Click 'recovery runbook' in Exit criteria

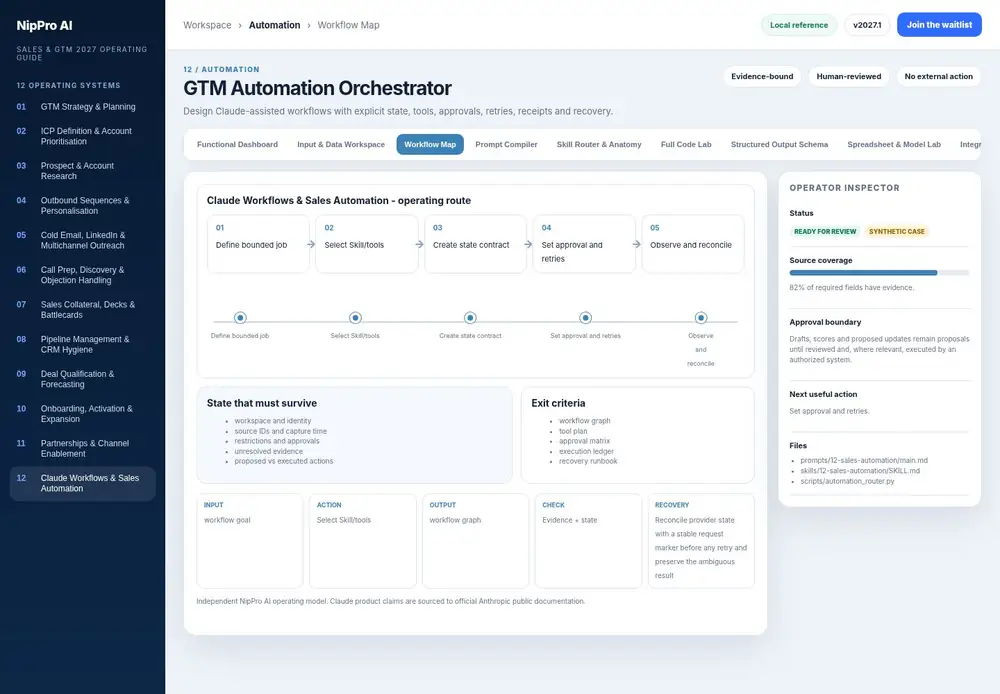tap(588, 461)
